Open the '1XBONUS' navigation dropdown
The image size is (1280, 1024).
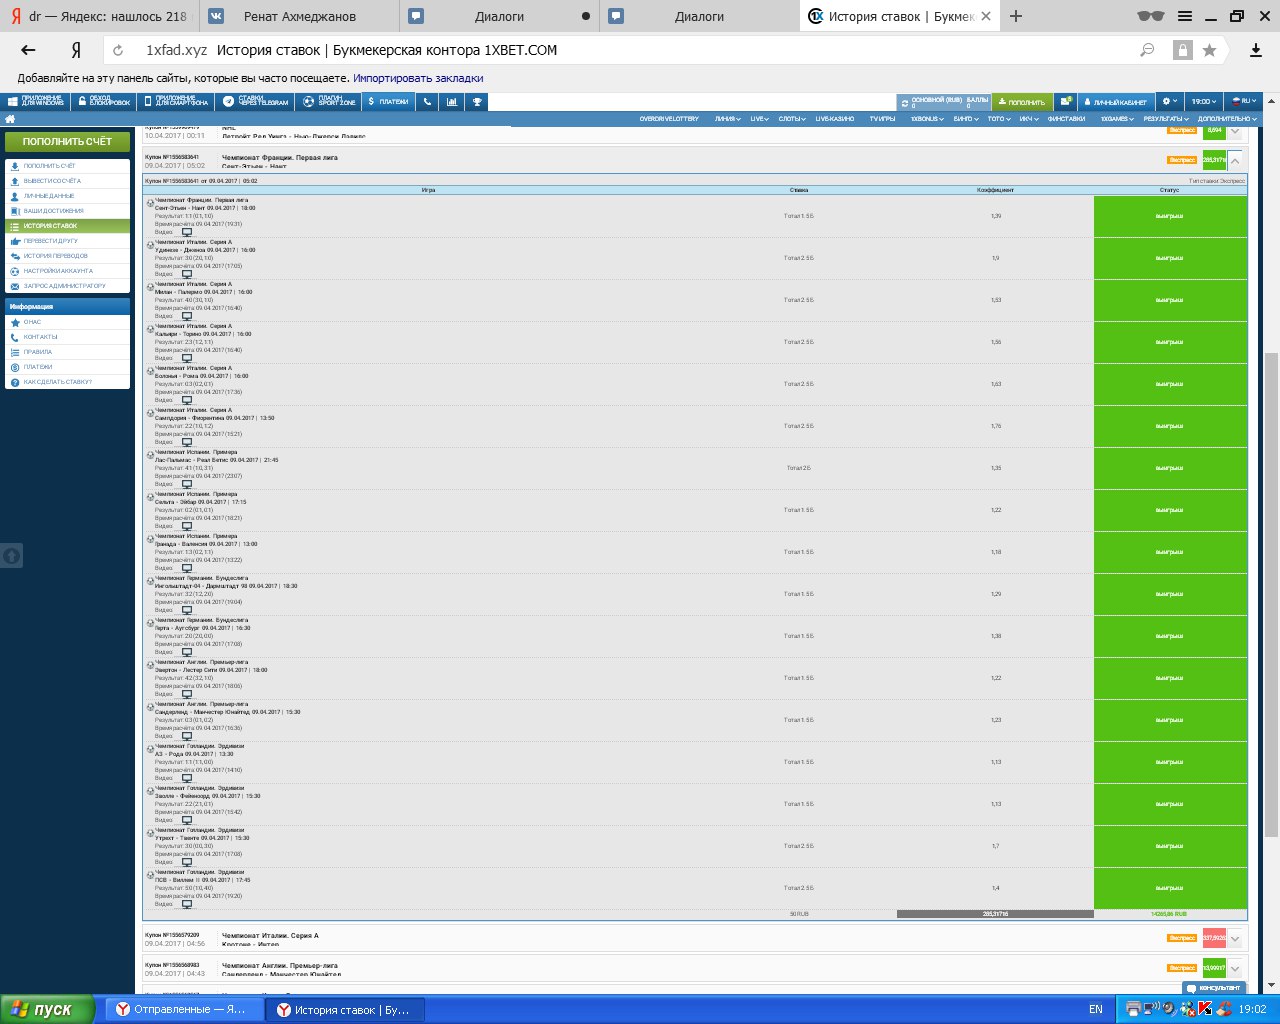(927, 119)
